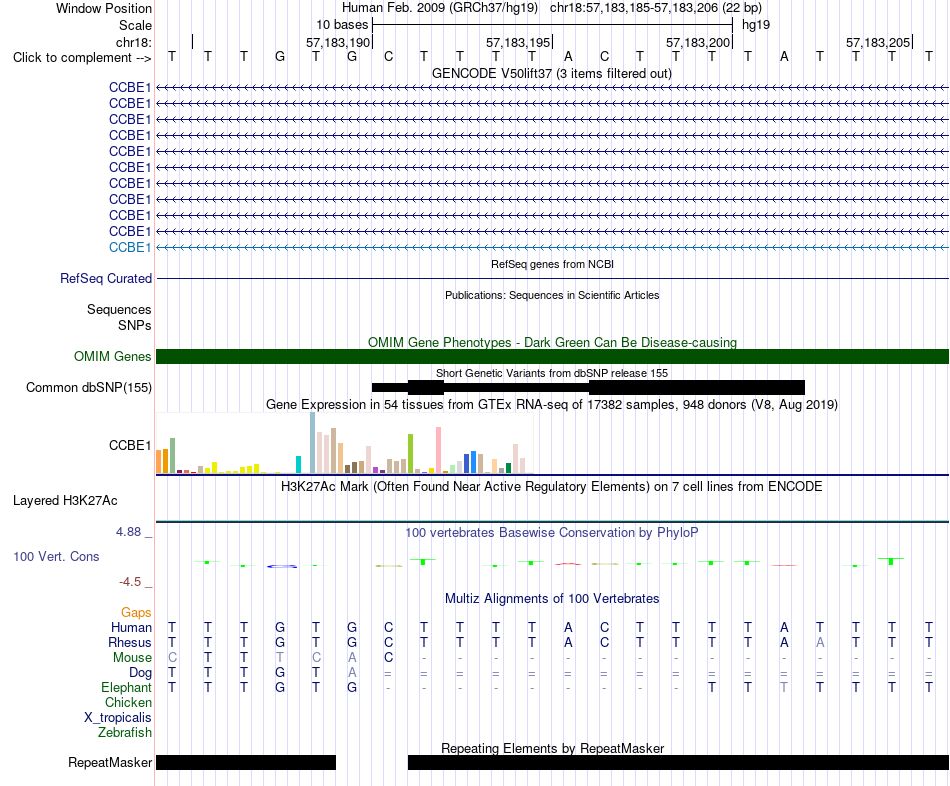
Task: Click the longer right RepeatMasker black block
Action: [679, 762]
